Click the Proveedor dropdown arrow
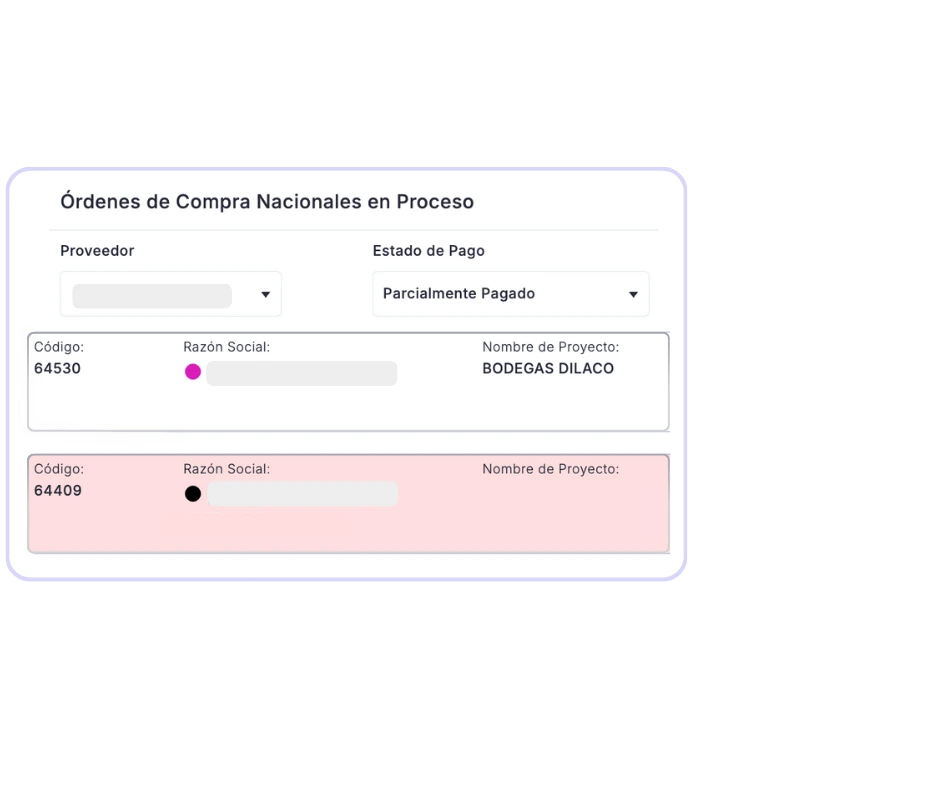940x788 pixels. [266, 294]
